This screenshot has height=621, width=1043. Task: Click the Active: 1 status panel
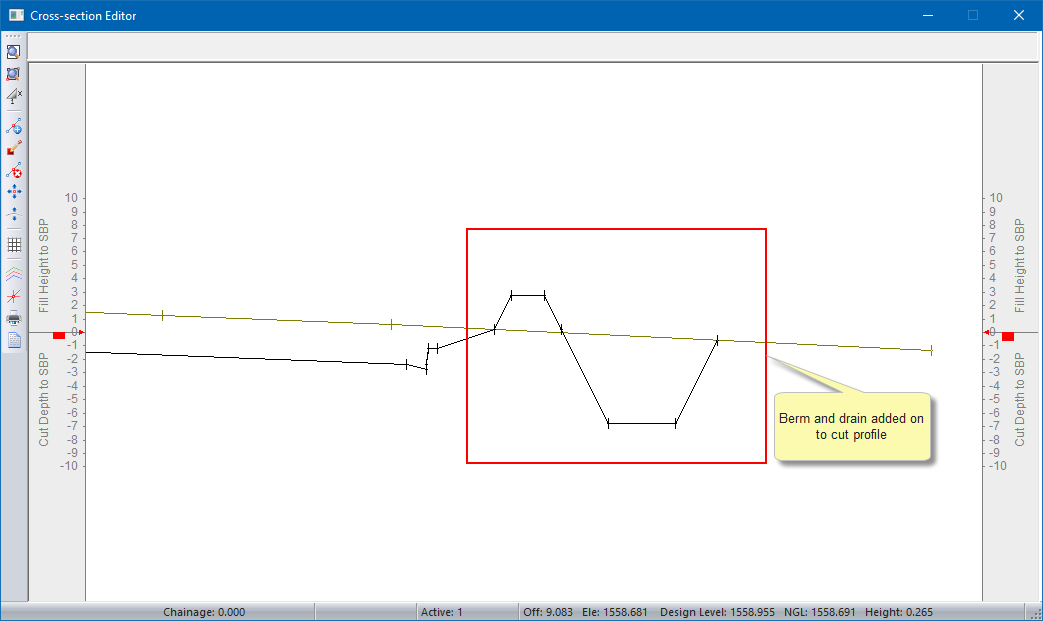click(441, 612)
